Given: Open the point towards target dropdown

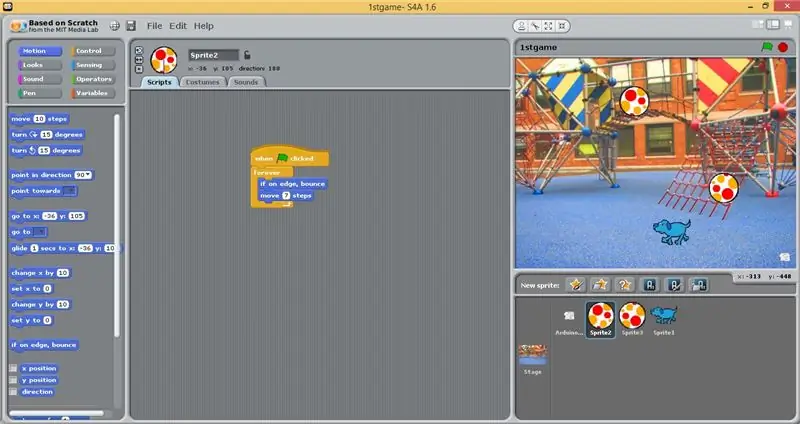Looking at the screenshot, I should point(70,191).
